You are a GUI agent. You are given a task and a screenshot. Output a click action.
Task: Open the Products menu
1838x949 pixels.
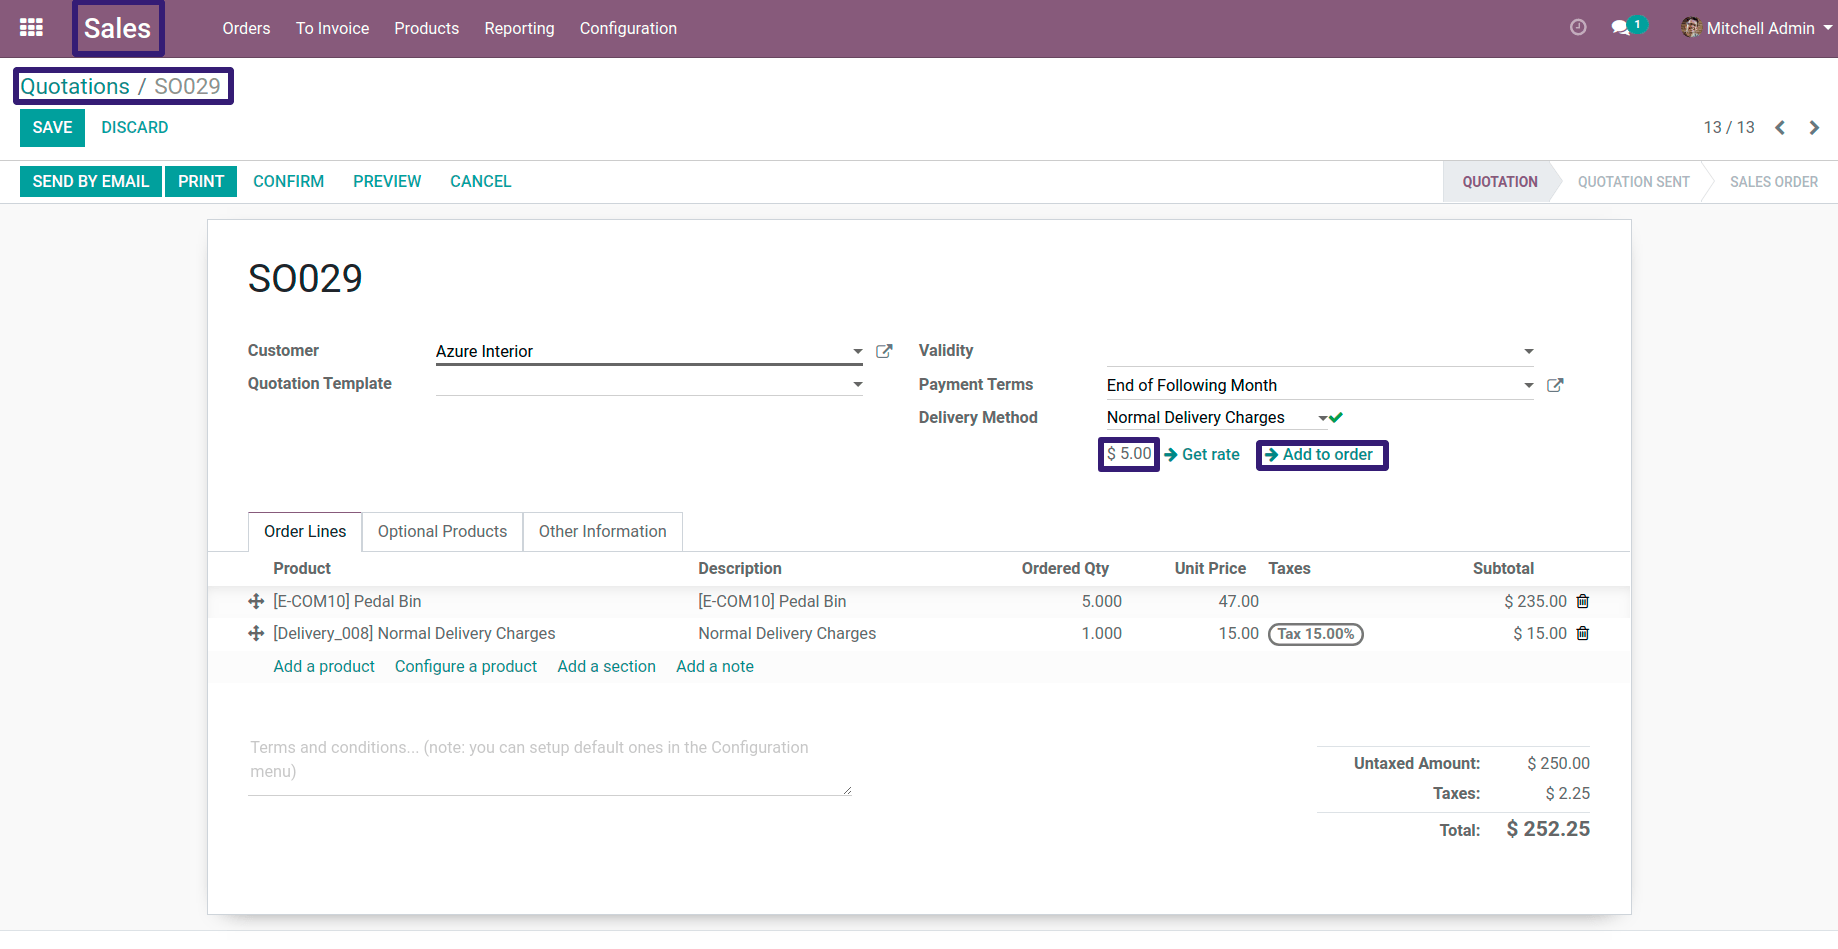click(427, 28)
